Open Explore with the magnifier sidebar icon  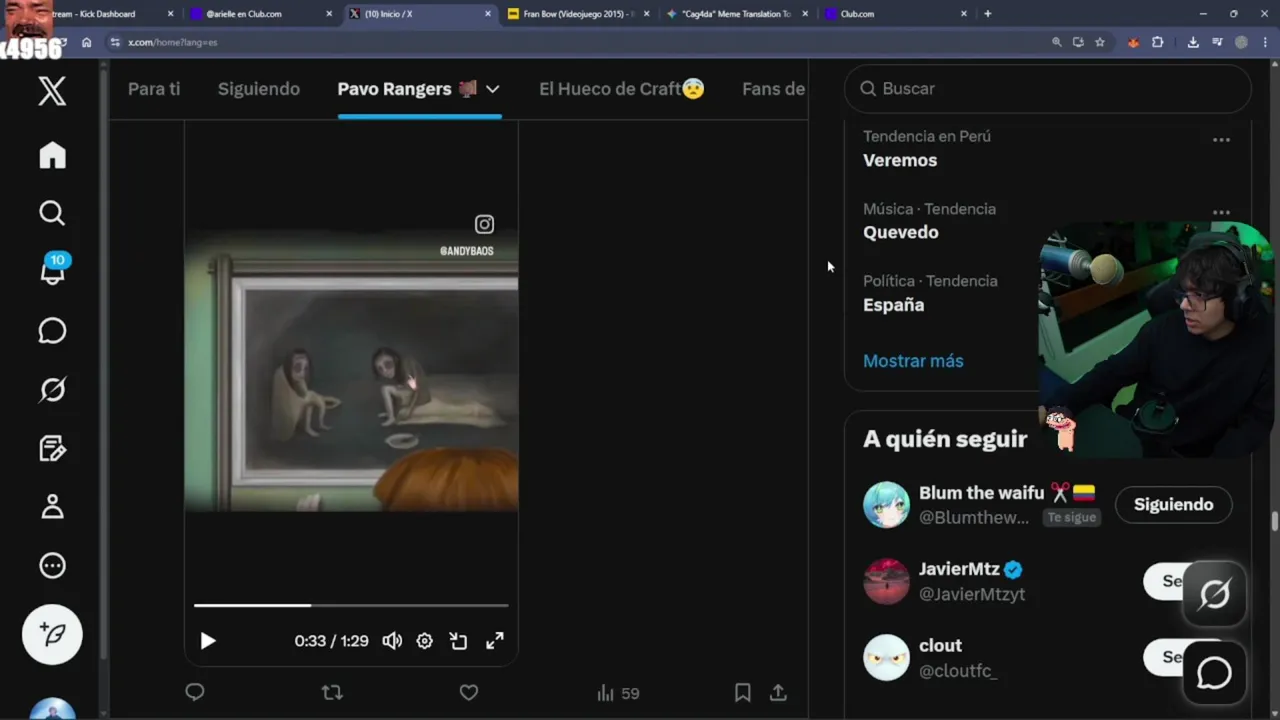coord(52,213)
